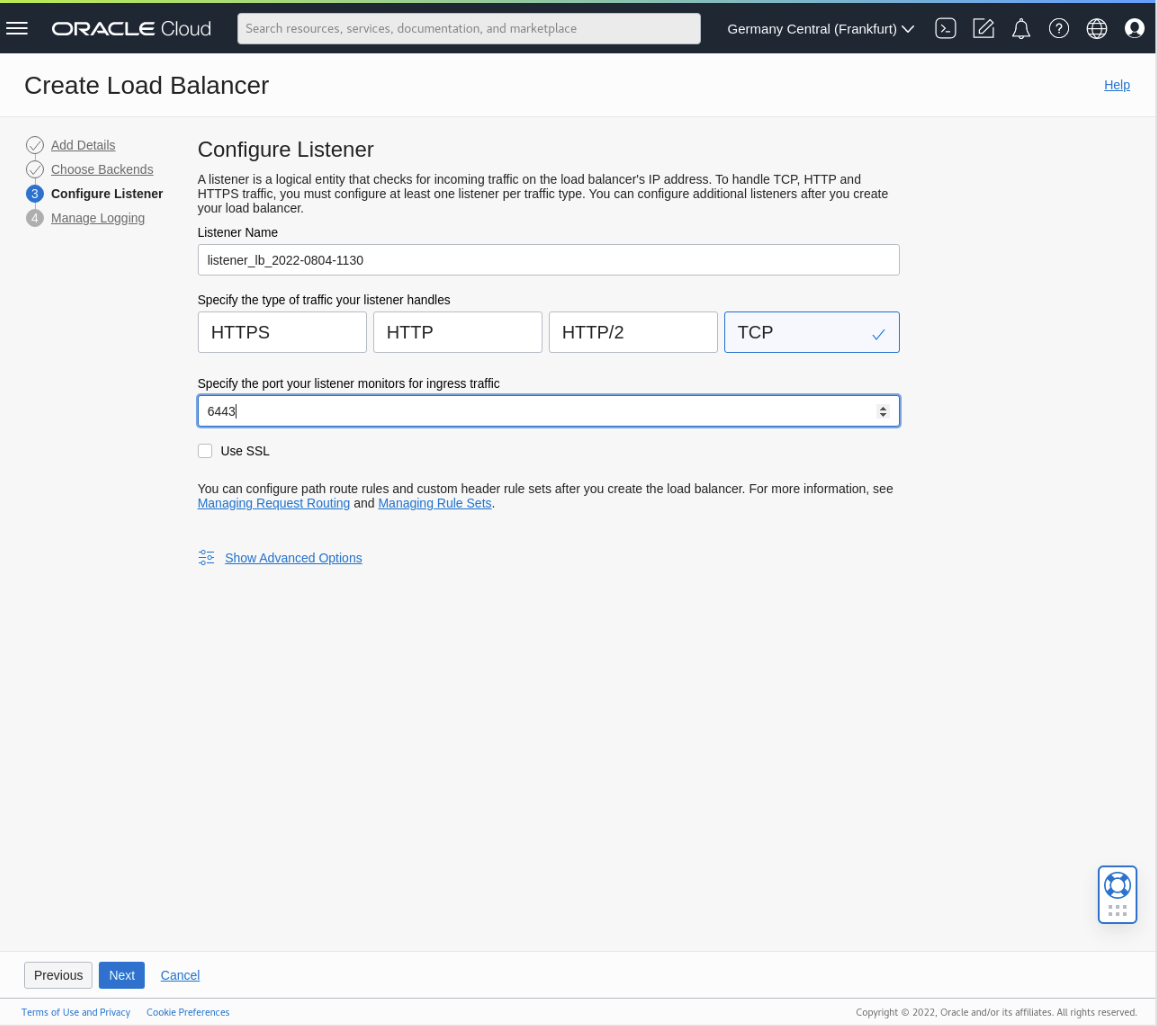Viewport: 1157px width, 1026px height.
Task: Open the navigation hamburger menu
Action: pos(17,28)
